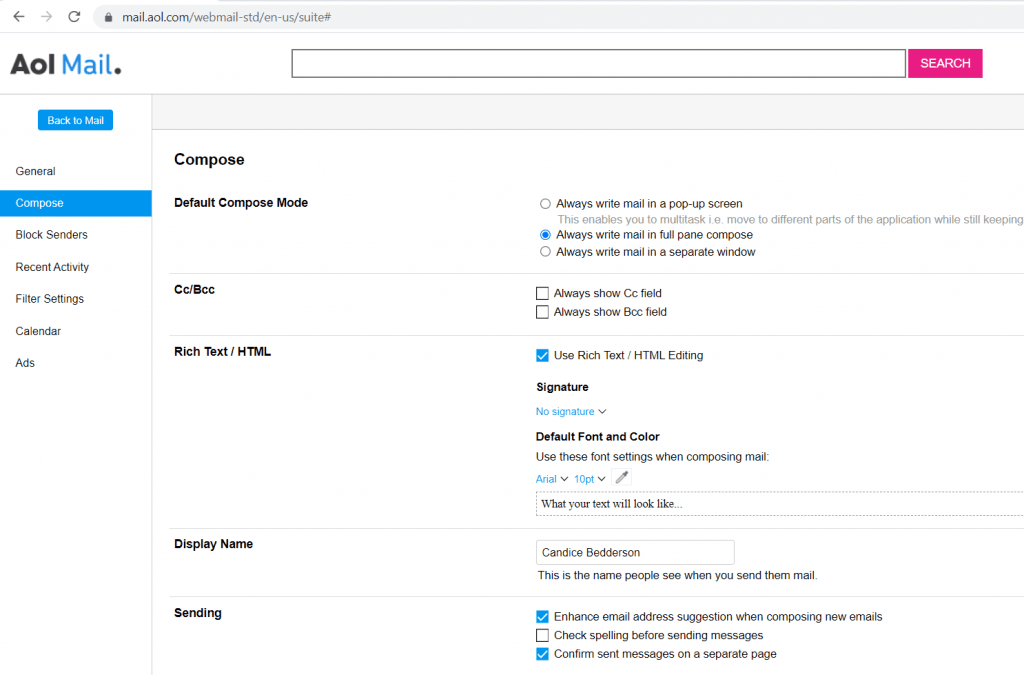Switch to the Block Senders settings section
This screenshot has width=1024, height=675.
49,234
